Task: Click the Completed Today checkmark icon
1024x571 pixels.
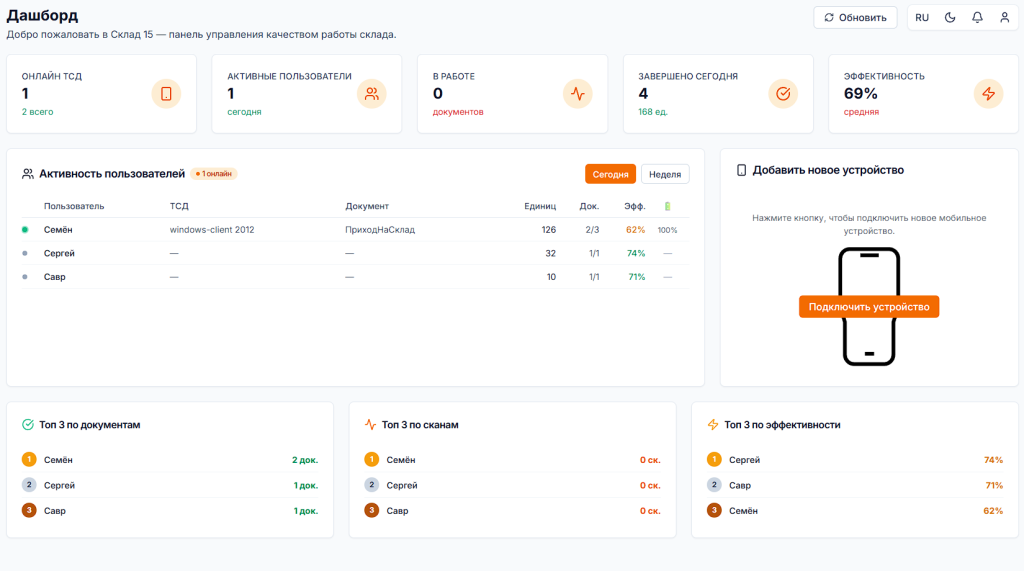Action: [783, 94]
